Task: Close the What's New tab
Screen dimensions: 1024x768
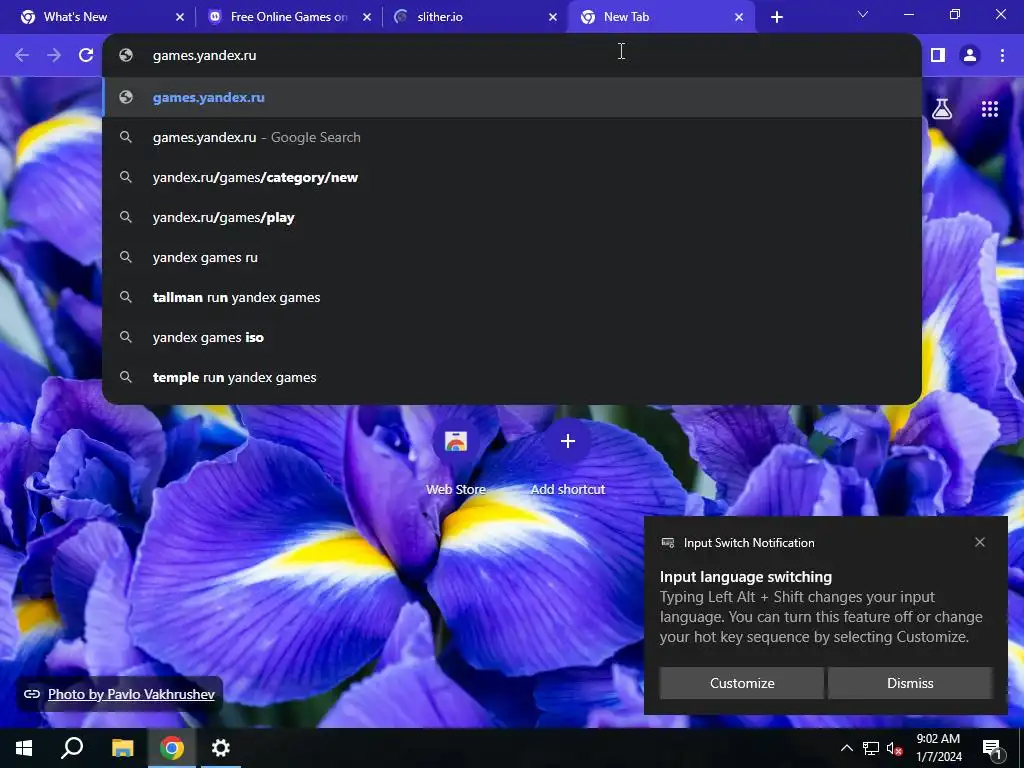Action: 180,17
